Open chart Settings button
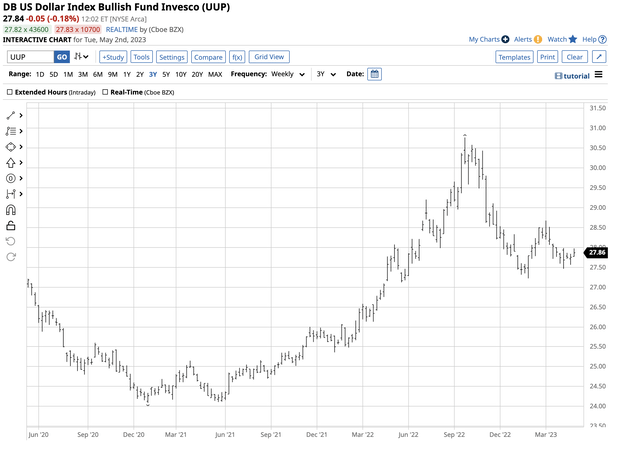The width and height of the screenshot is (640, 451). (x=172, y=57)
